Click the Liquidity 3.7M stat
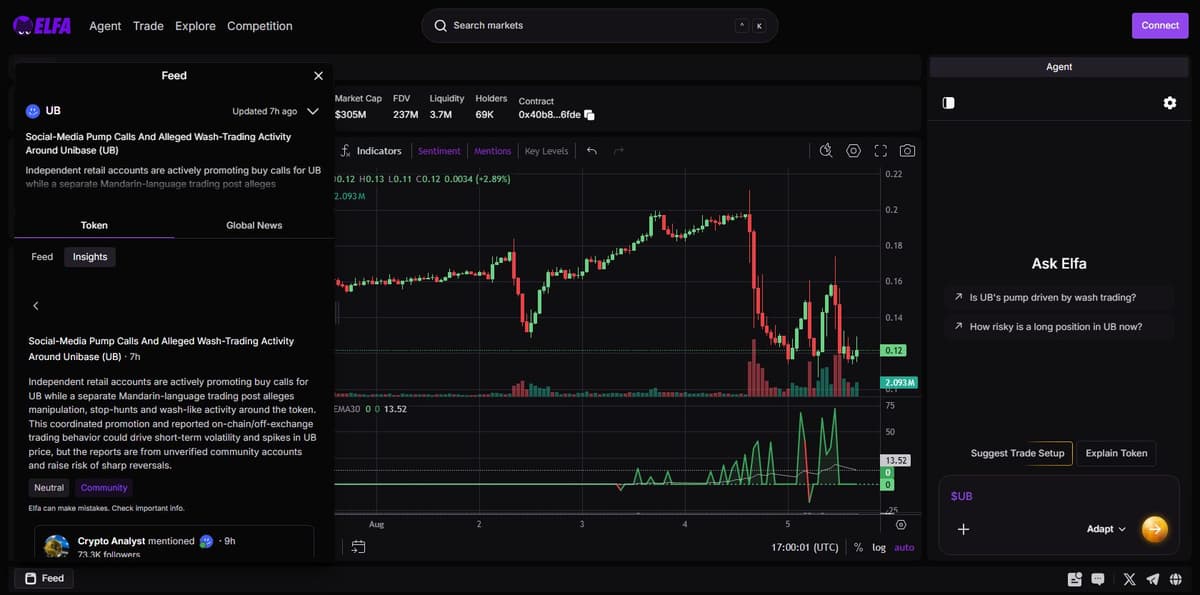The height and width of the screenshot is (595, 1200). tap(447, 107)
